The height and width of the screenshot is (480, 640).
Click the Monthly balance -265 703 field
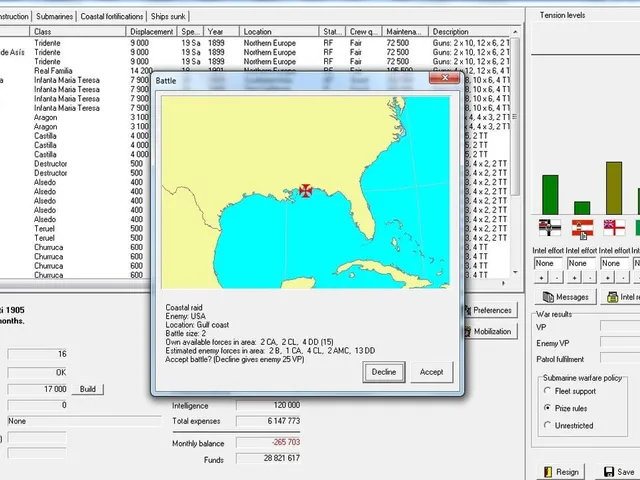coord(268,442)
